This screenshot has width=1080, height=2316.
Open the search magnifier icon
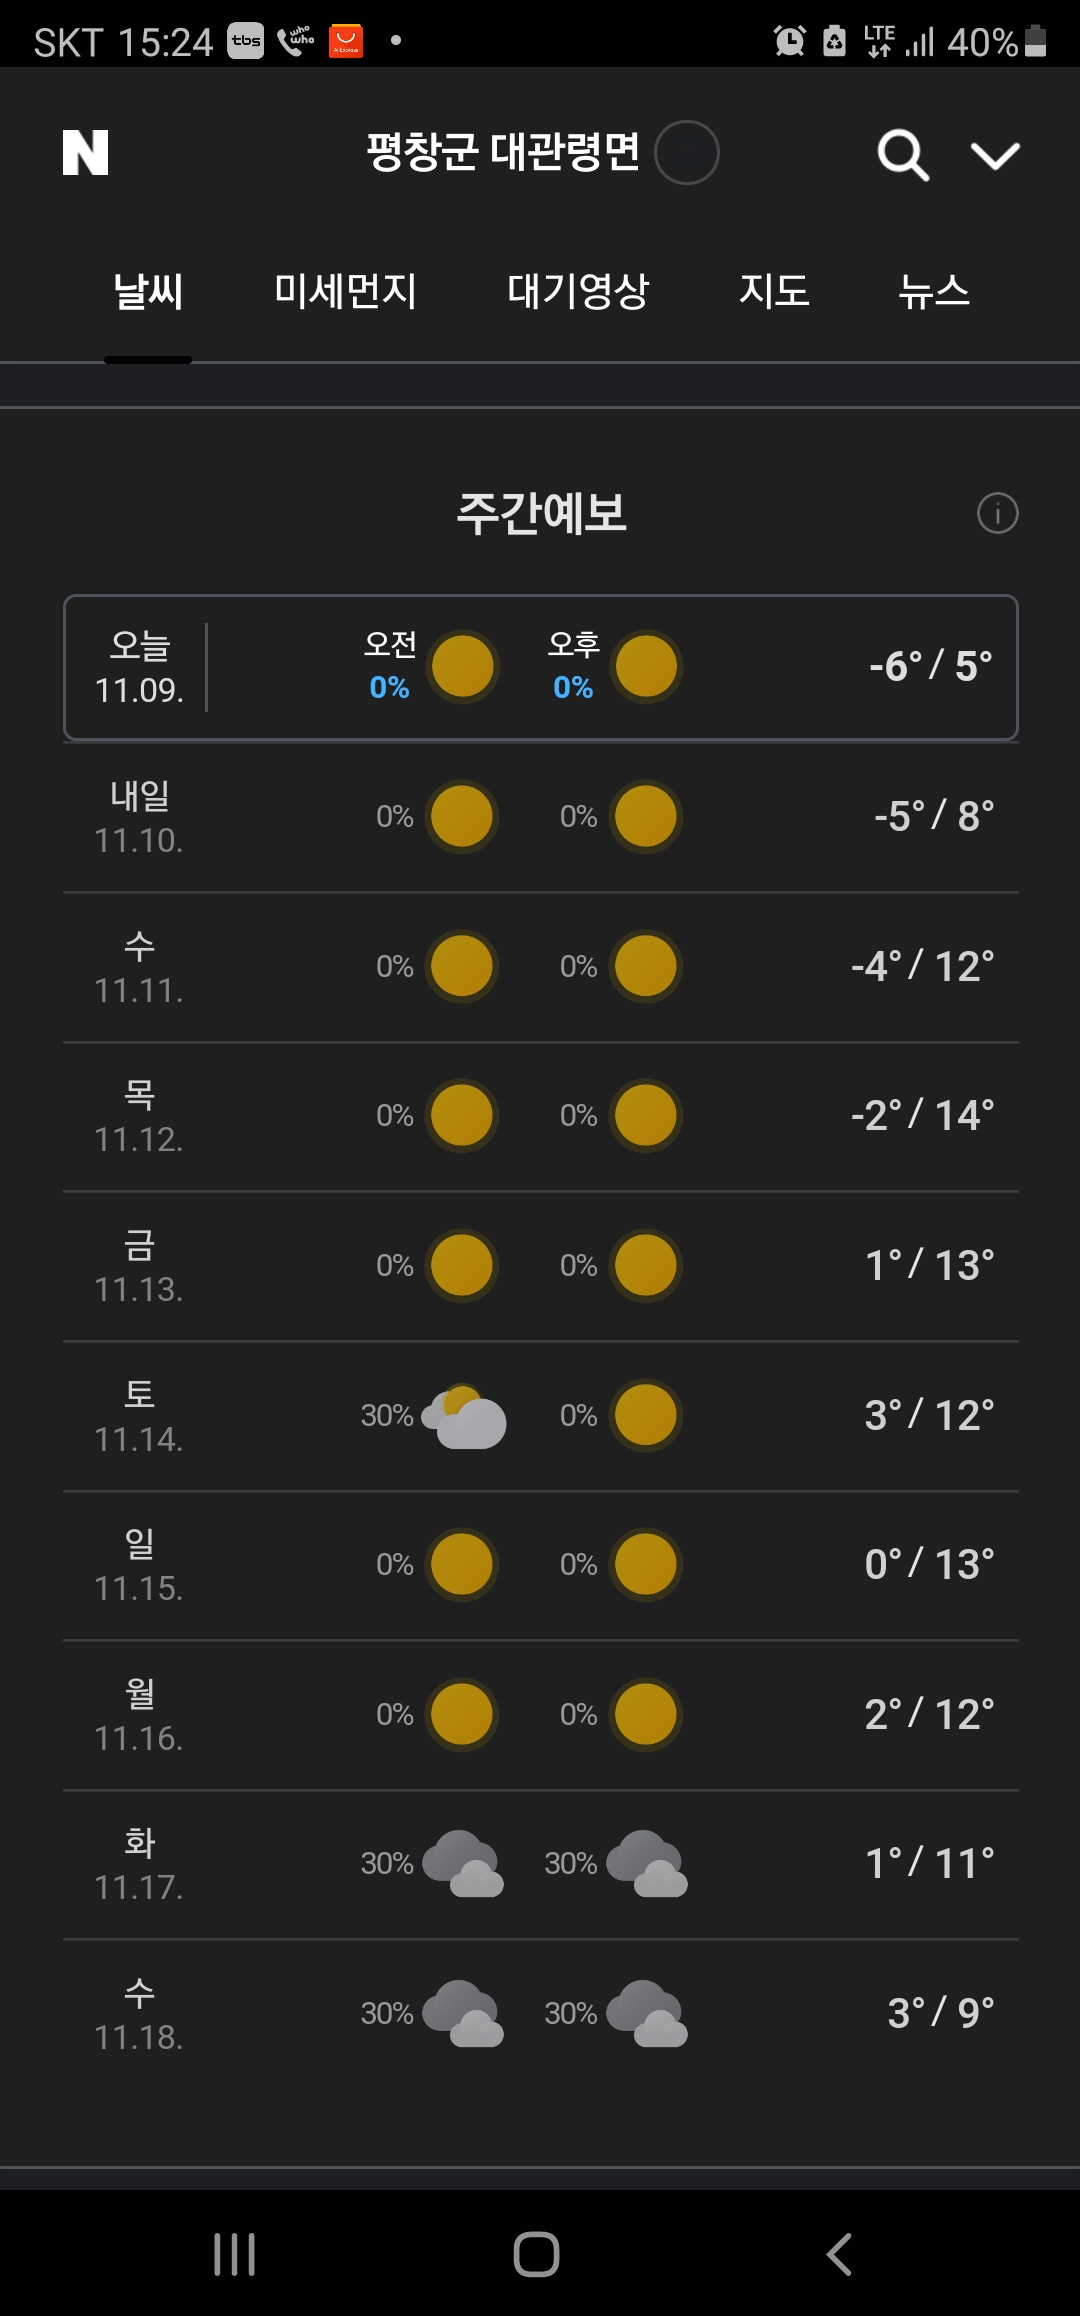[x=904, y=155]
